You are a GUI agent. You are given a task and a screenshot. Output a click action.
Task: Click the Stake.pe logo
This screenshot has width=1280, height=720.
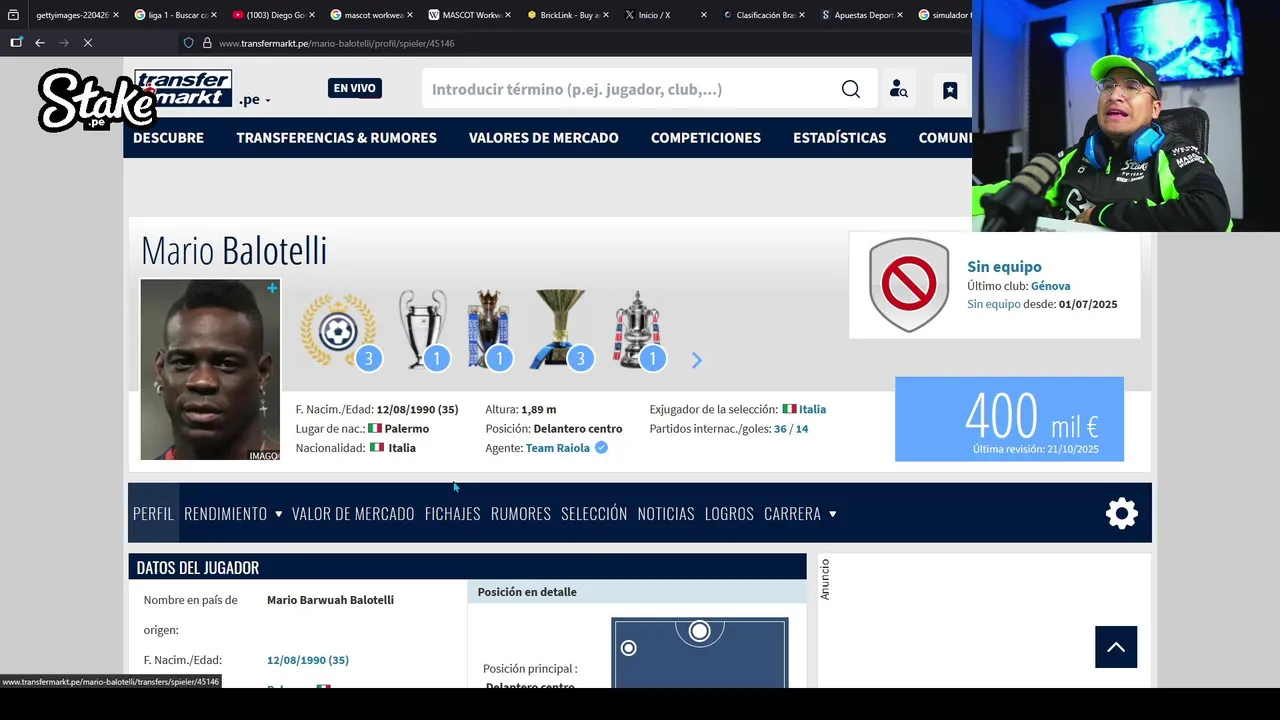coord(96,100)
